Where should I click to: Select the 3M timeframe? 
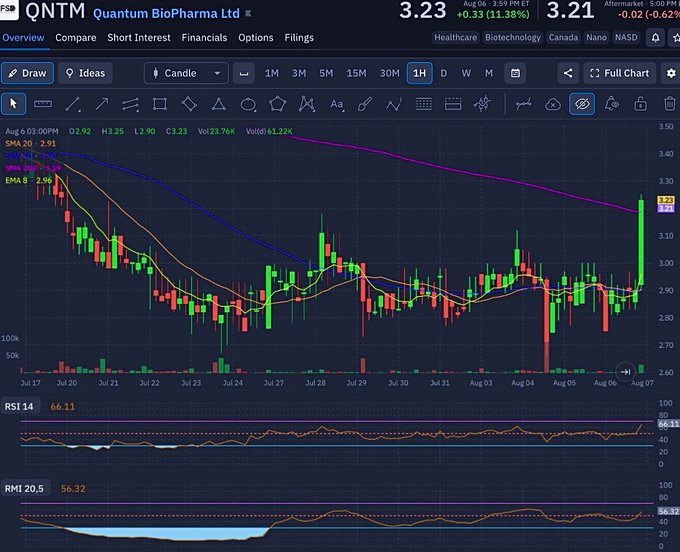point(299,73)
